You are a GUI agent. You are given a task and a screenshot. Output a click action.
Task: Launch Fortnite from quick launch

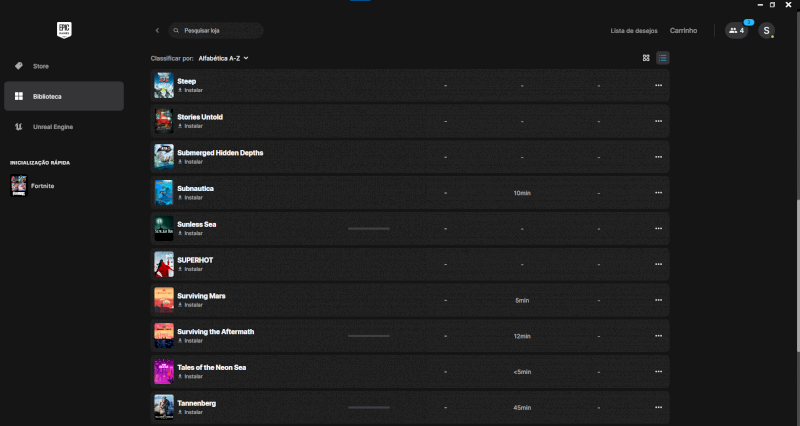coord(42,186)
